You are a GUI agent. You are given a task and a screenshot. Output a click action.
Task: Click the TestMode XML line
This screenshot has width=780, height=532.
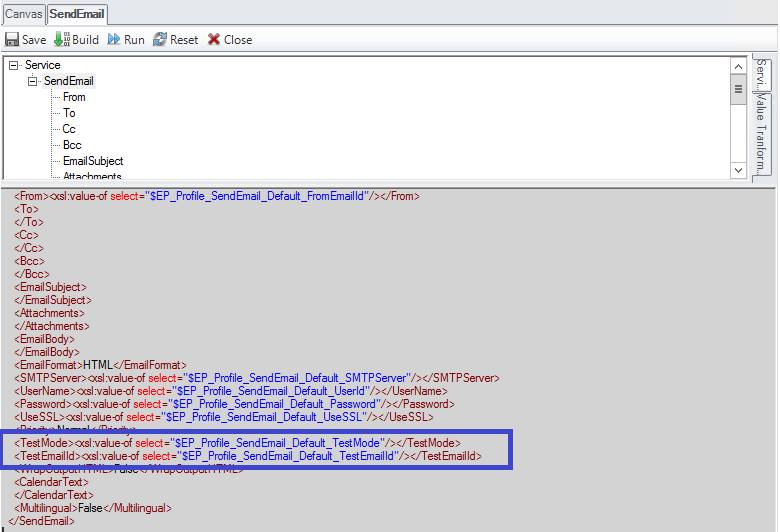[237, 443]
